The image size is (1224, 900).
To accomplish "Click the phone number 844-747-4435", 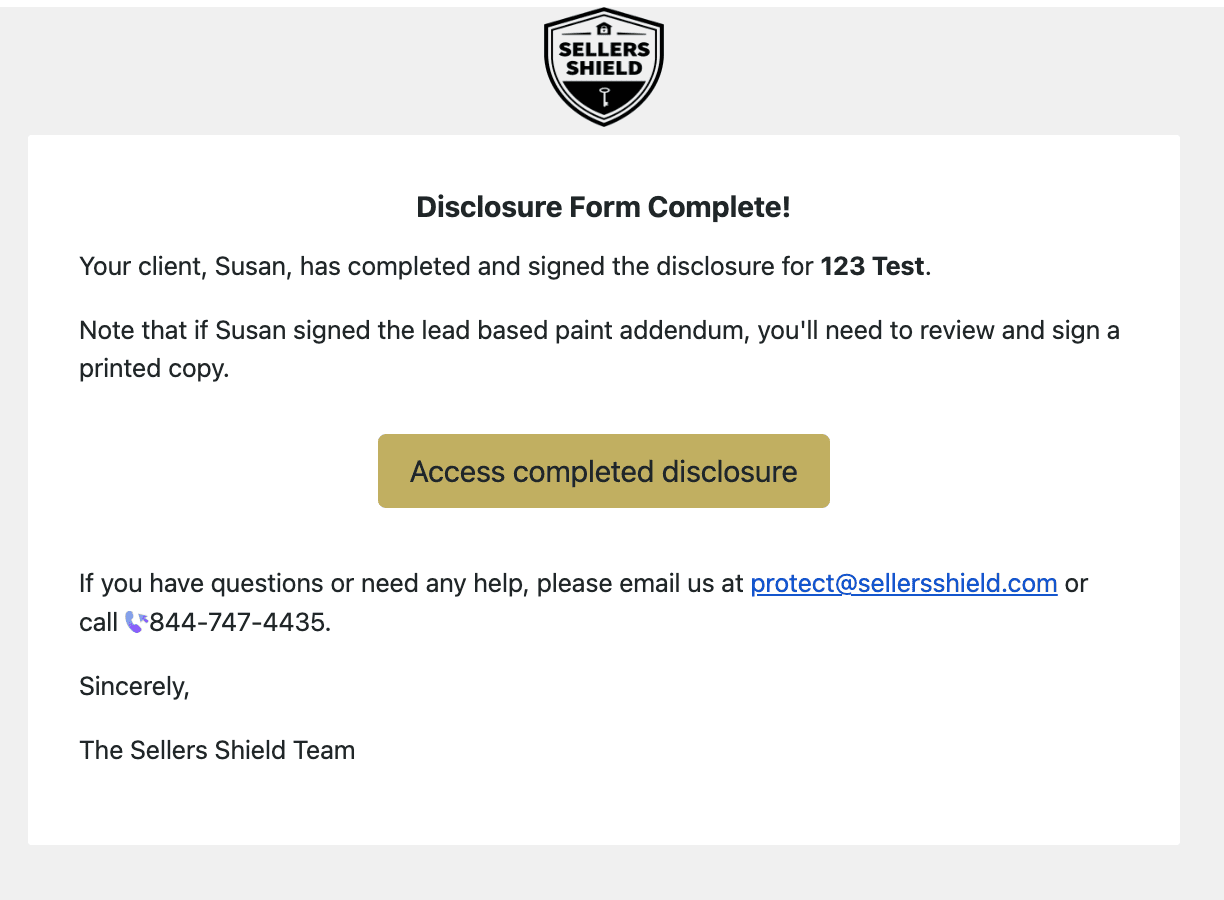I will click(237, 622).
